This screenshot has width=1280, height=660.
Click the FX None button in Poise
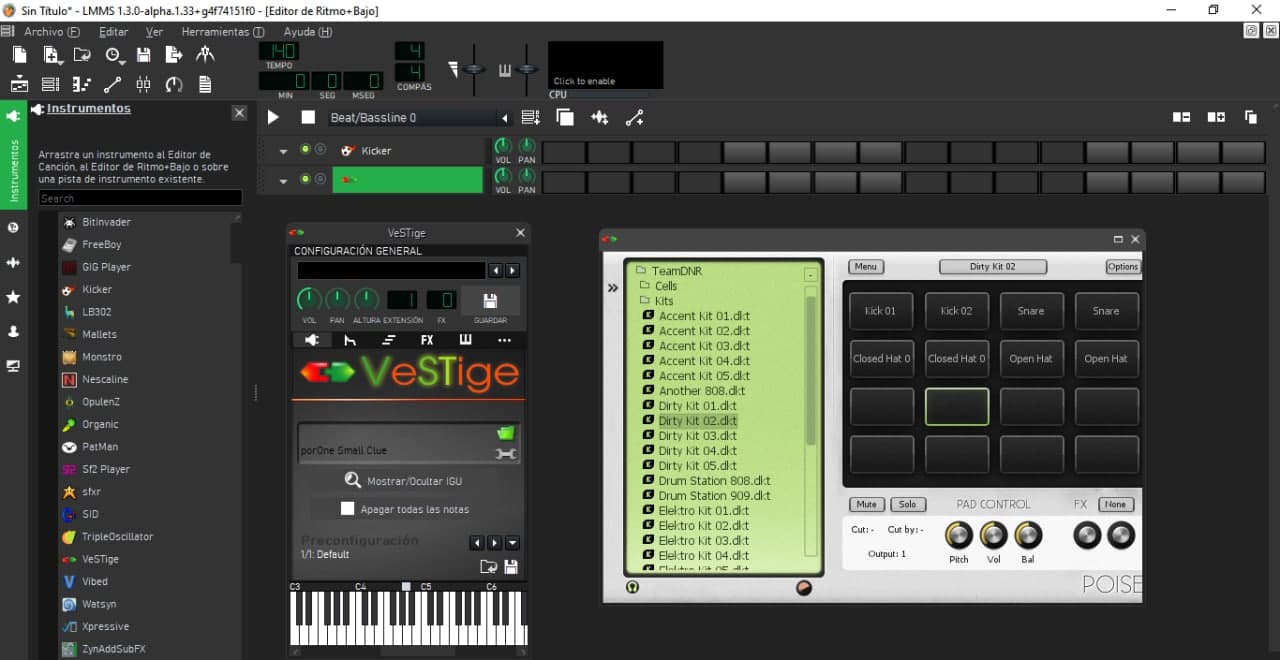(x=1117, y=504)
